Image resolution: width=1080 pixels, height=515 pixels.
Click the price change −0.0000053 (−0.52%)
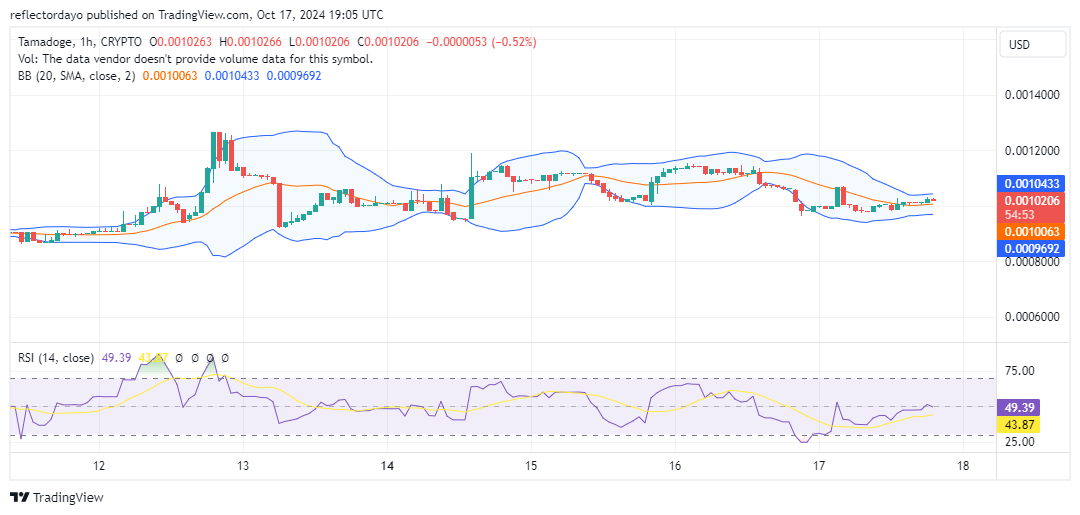pos(481,42)
